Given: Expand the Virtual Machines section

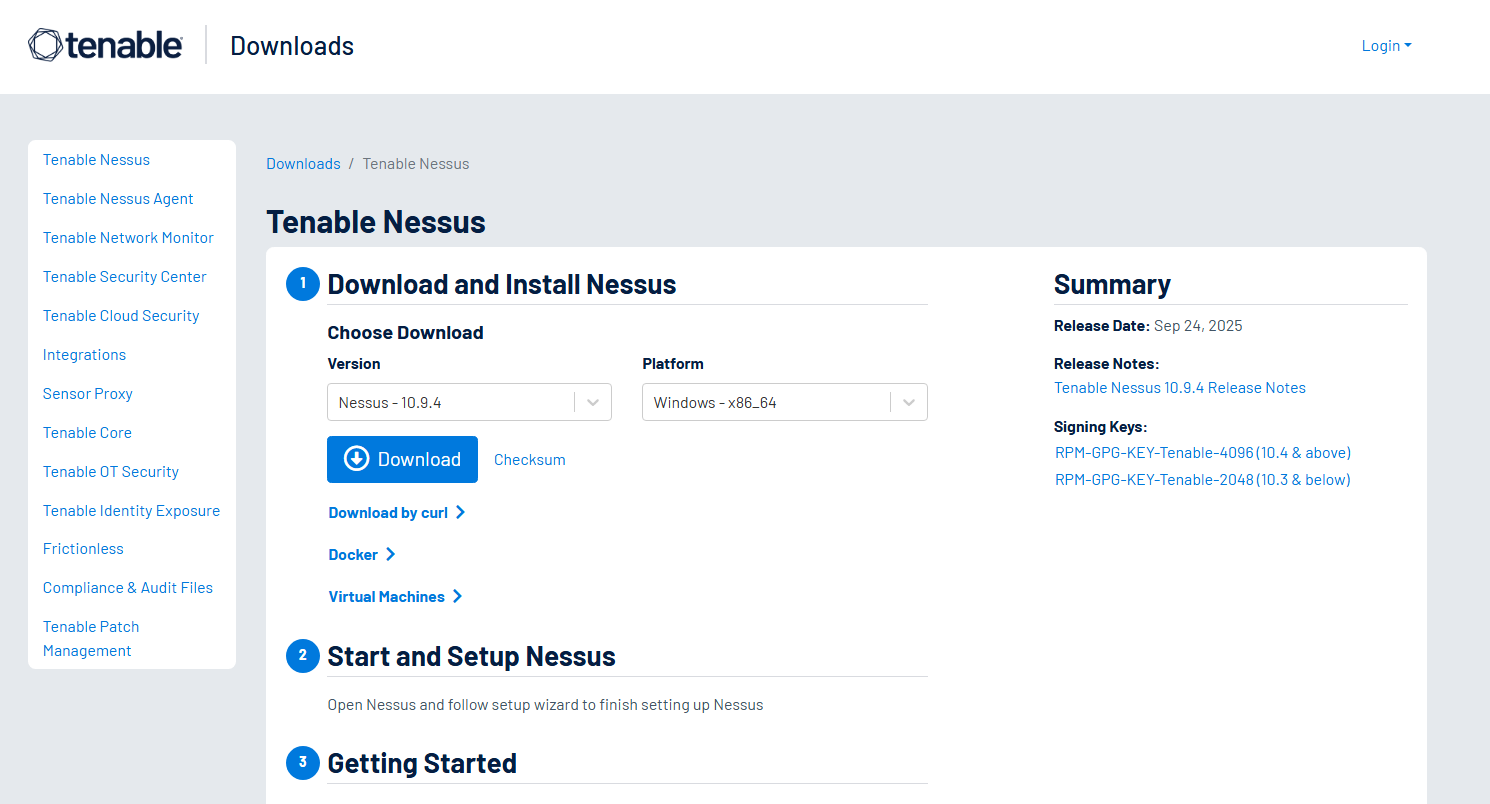Looking at the screenshot, I should point(395,597).
